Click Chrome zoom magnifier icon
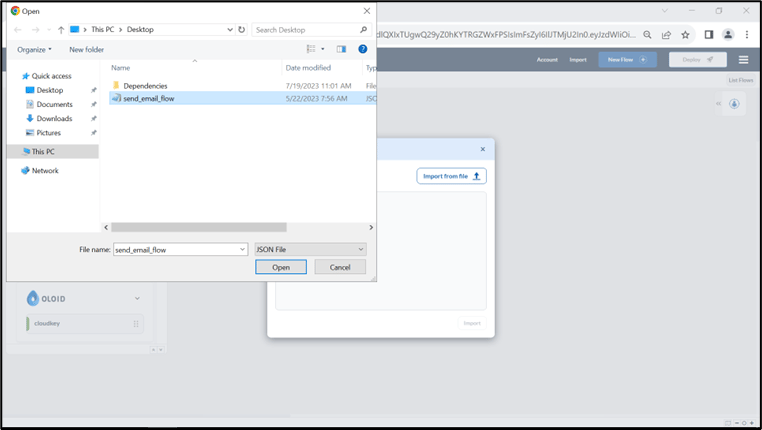 (x=647, y=34)
